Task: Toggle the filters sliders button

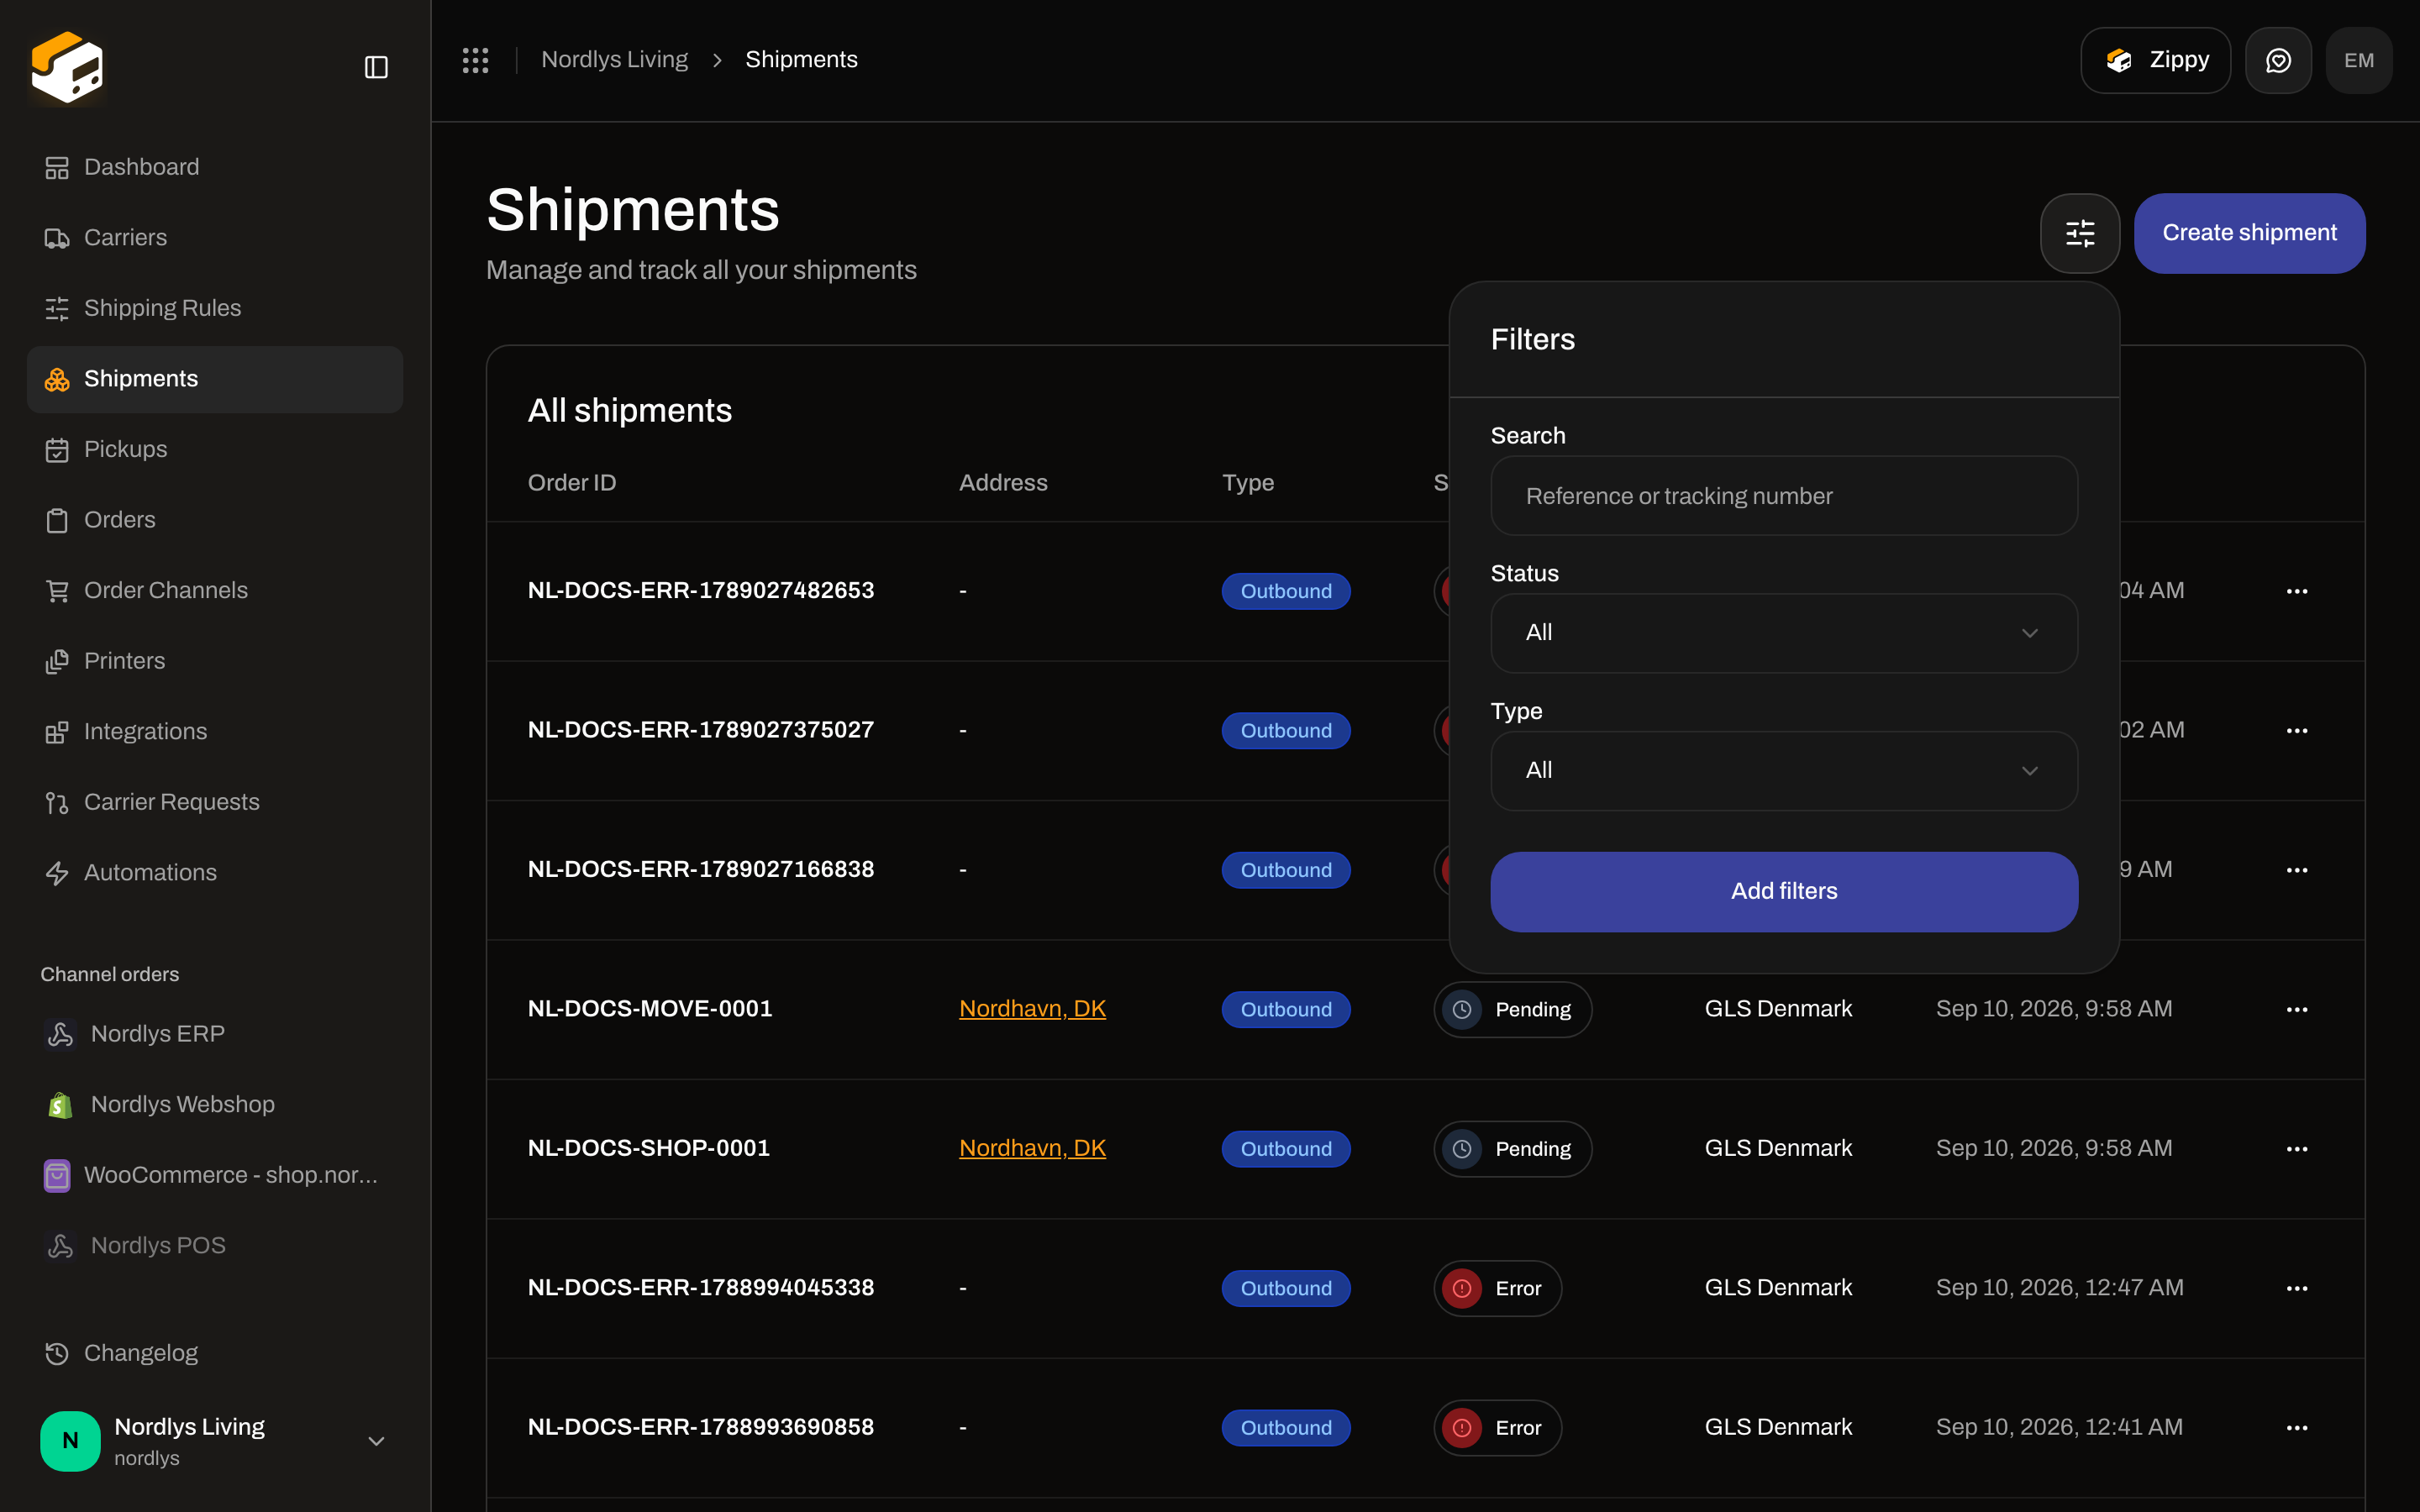Action: point(2080,233)
